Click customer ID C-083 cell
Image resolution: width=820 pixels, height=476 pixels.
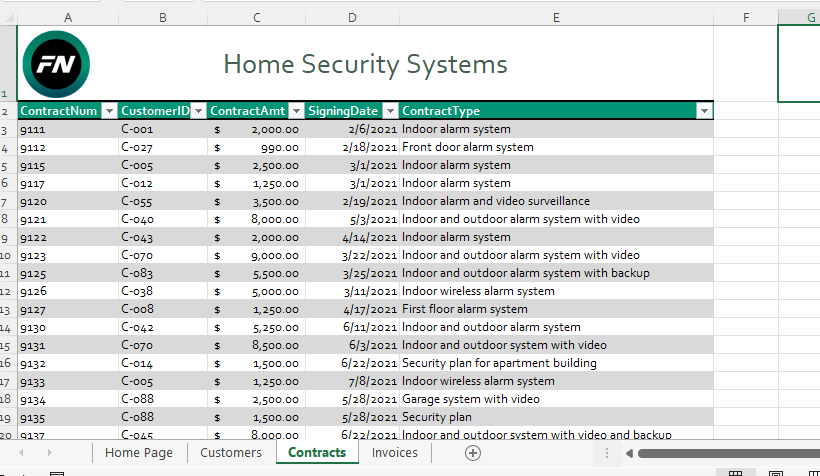pos(163,274)
